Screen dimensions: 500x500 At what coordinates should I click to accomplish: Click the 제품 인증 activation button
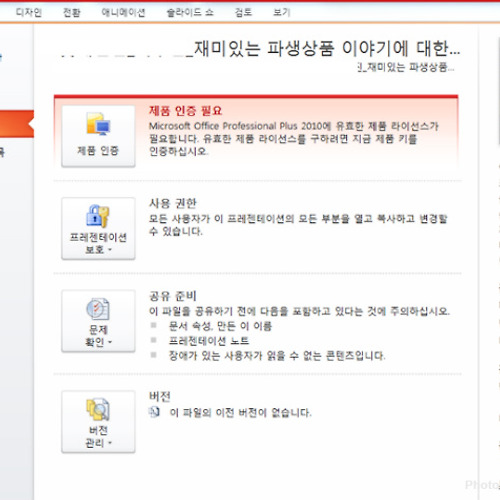tap(98, 136)
